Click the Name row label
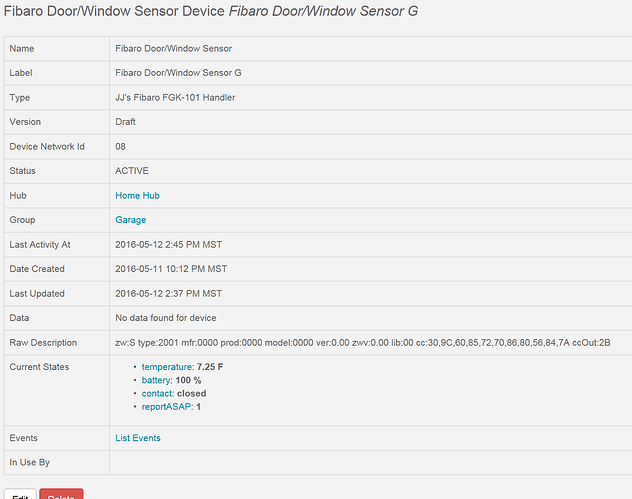Image resolution: width=632 pixels, height=499 pixels. (x=22, y=48)
